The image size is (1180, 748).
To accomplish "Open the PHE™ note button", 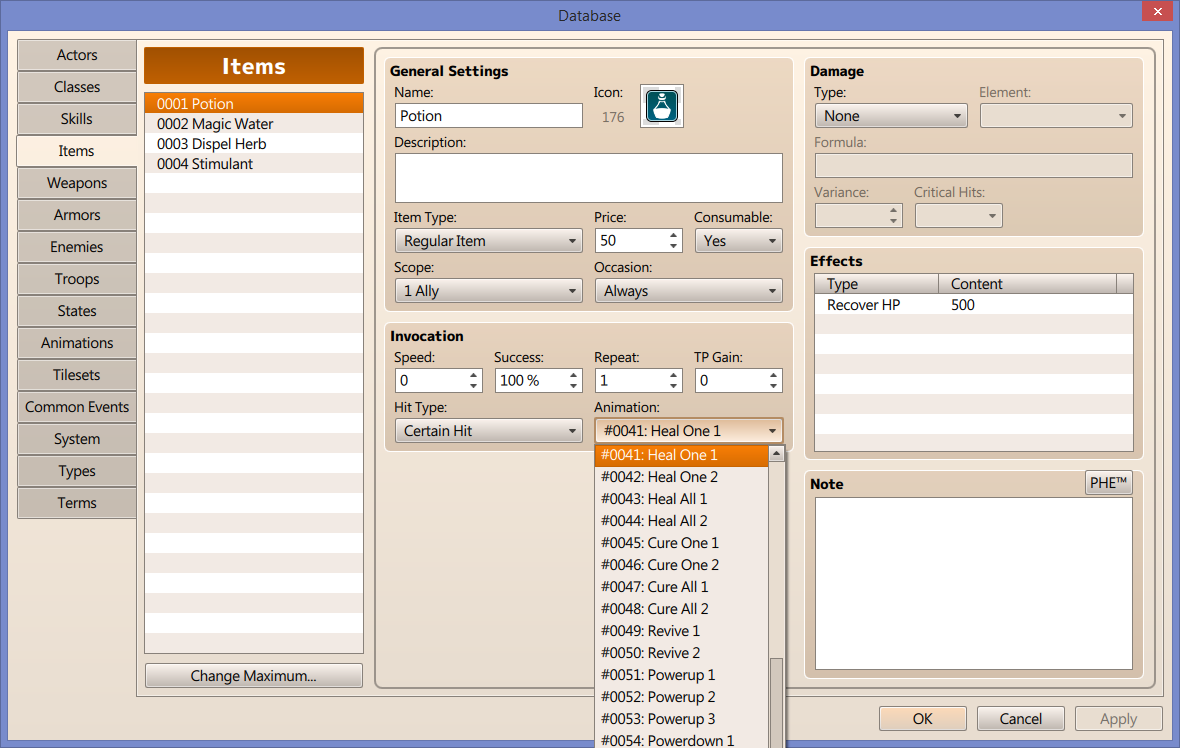I will pyautogui.click(x=1109, y=482).
